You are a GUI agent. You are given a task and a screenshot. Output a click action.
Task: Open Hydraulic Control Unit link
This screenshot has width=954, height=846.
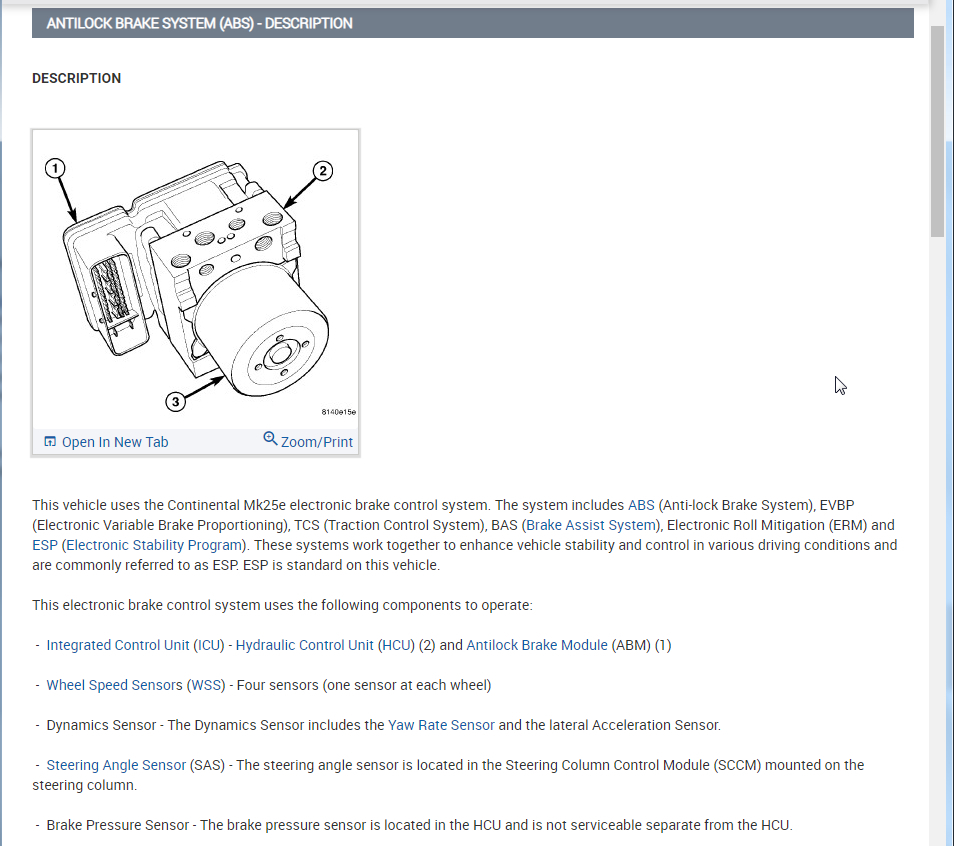[x=304, y=645]
